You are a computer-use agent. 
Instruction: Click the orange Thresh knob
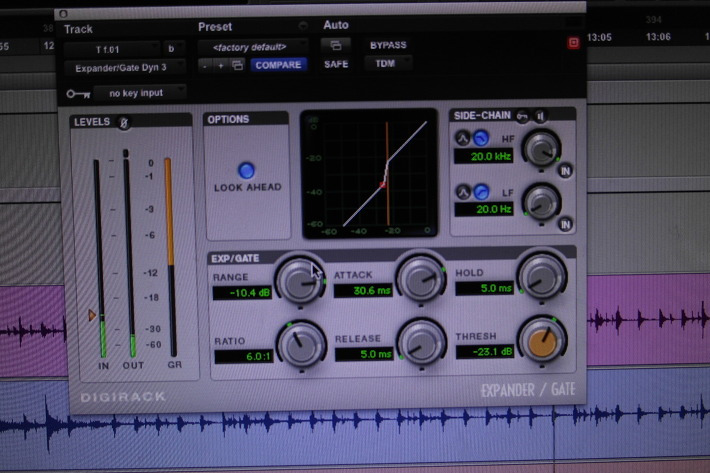(x=542, y=340)
